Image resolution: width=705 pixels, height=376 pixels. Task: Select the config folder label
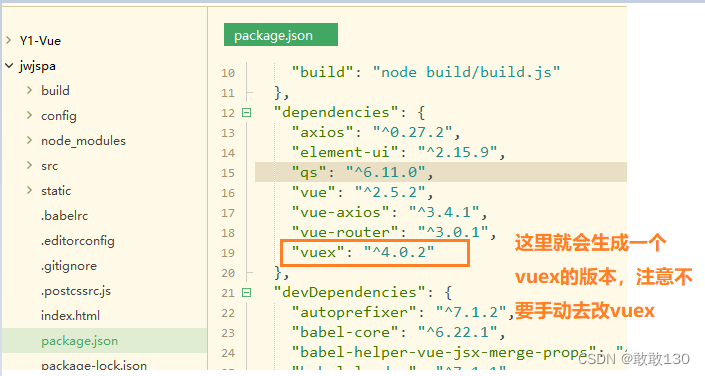point(59,116)
